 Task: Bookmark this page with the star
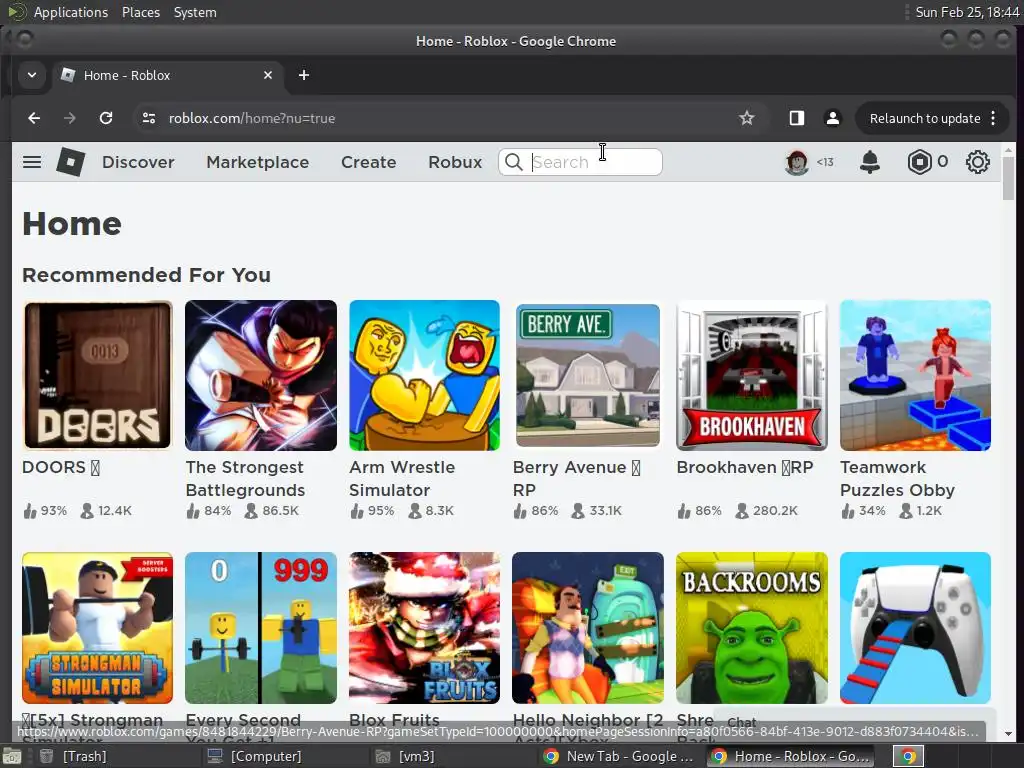tap(746, 118)
